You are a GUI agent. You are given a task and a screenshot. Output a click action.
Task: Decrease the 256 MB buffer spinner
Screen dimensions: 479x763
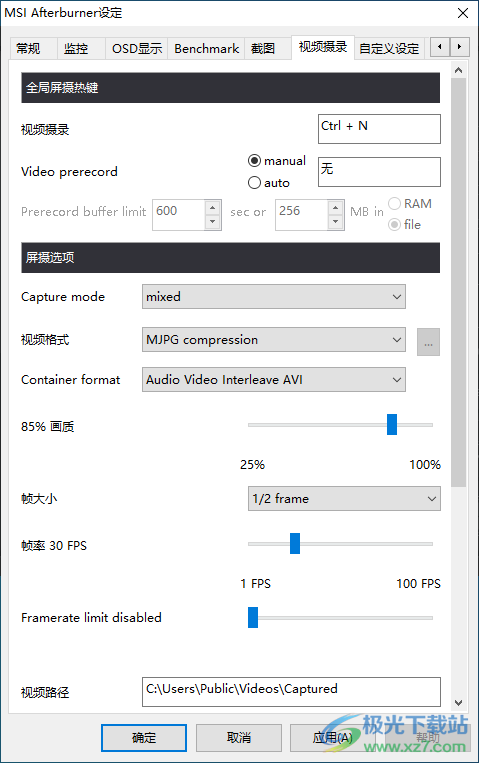coord(335,222)
